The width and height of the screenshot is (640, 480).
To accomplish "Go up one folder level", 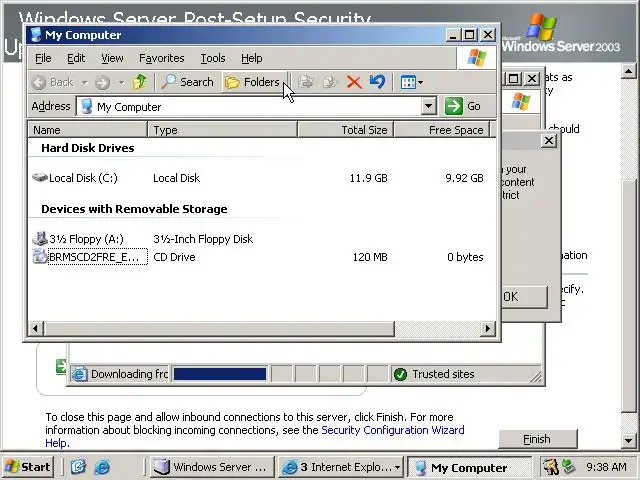I will (x=140, y=82).
